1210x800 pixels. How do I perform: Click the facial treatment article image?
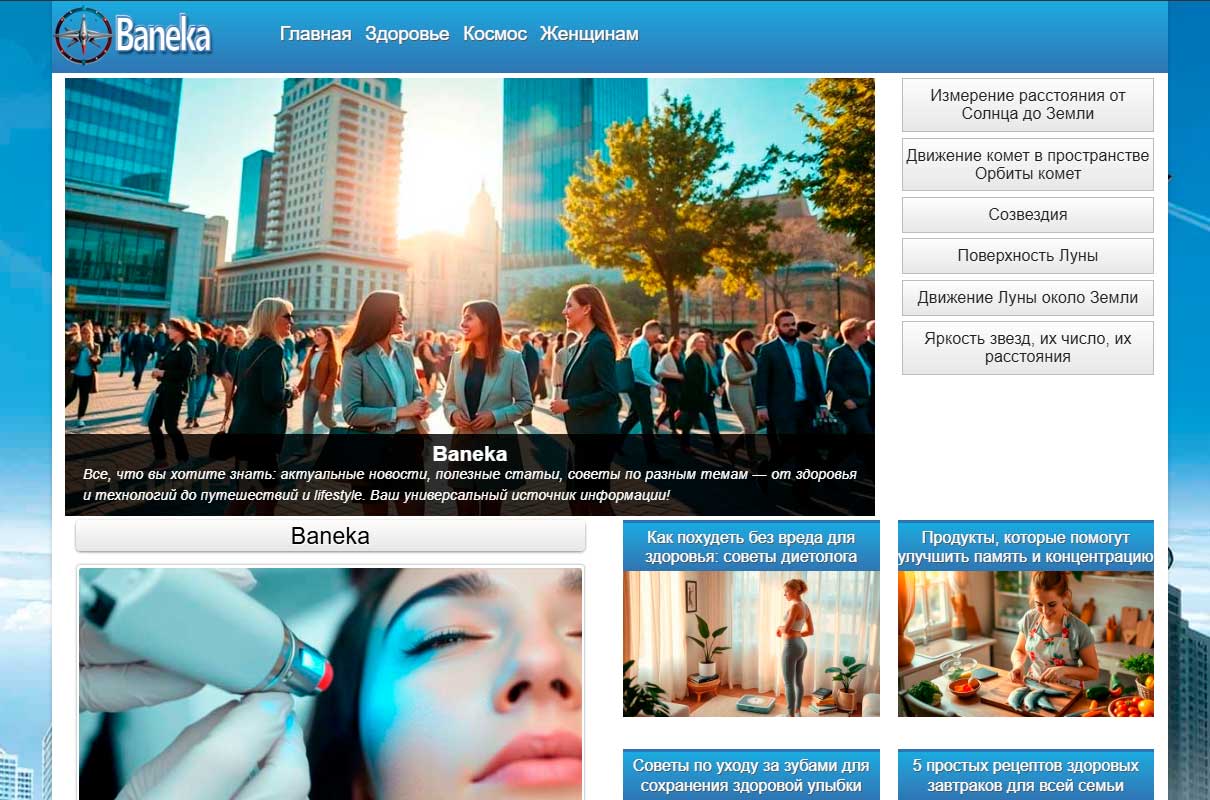tap(330, 680)
